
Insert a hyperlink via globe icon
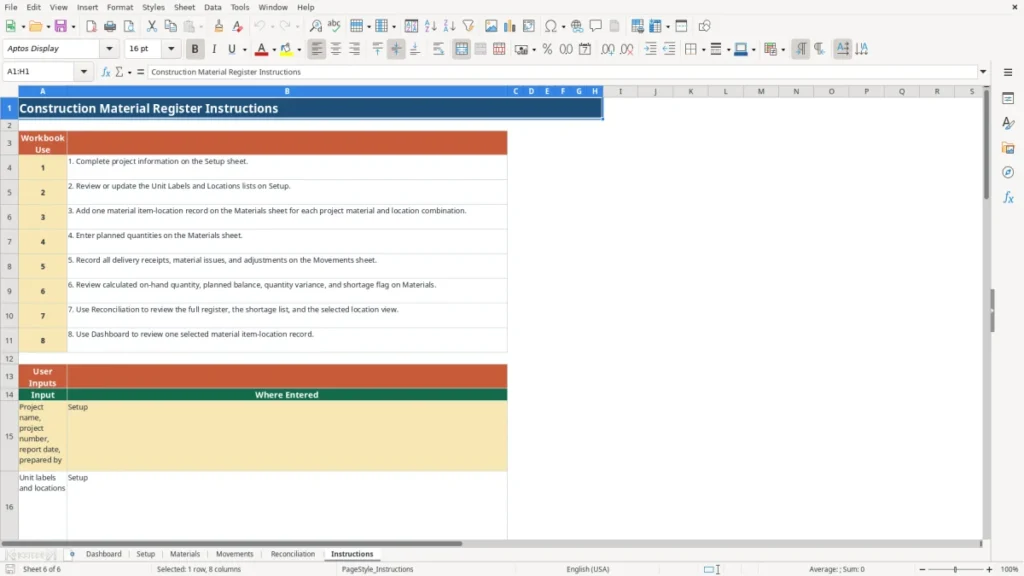click(x=577, y=26)
